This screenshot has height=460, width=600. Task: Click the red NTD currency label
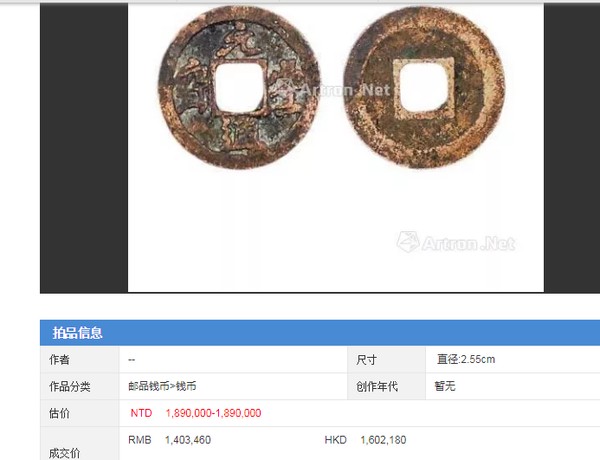(x=141, y=413)
